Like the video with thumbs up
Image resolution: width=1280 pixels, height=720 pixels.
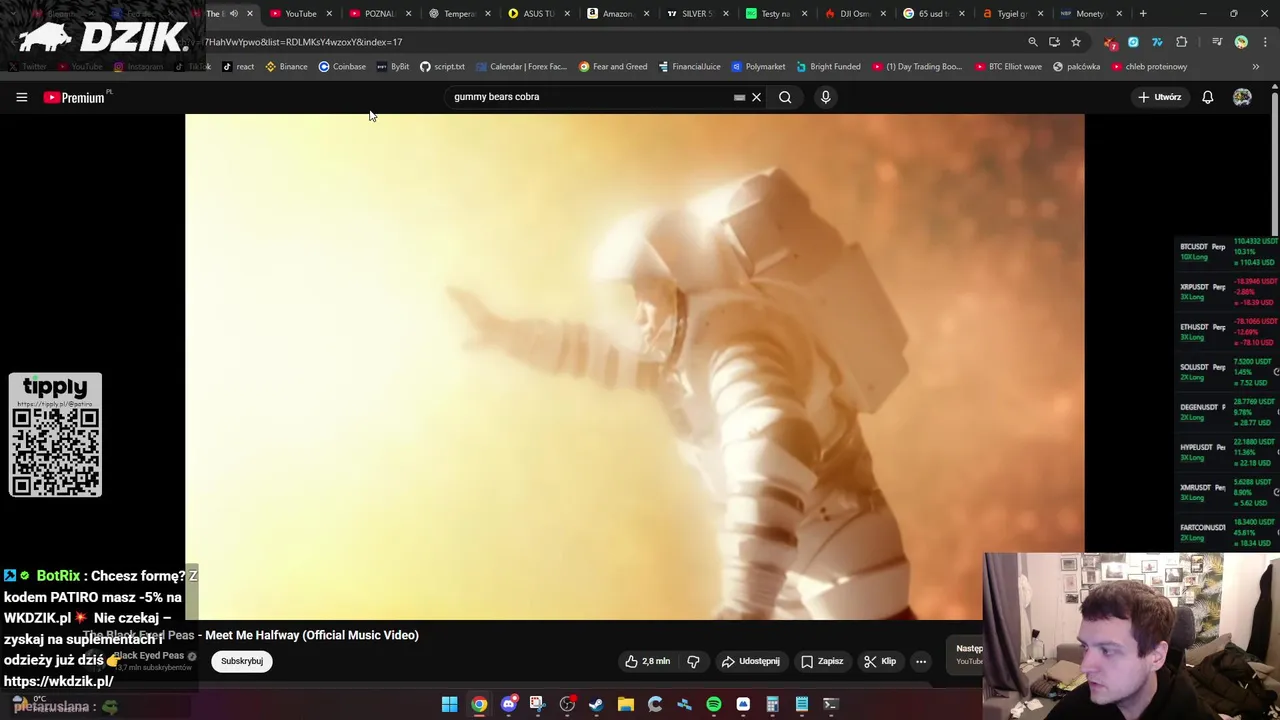point(647,661)
